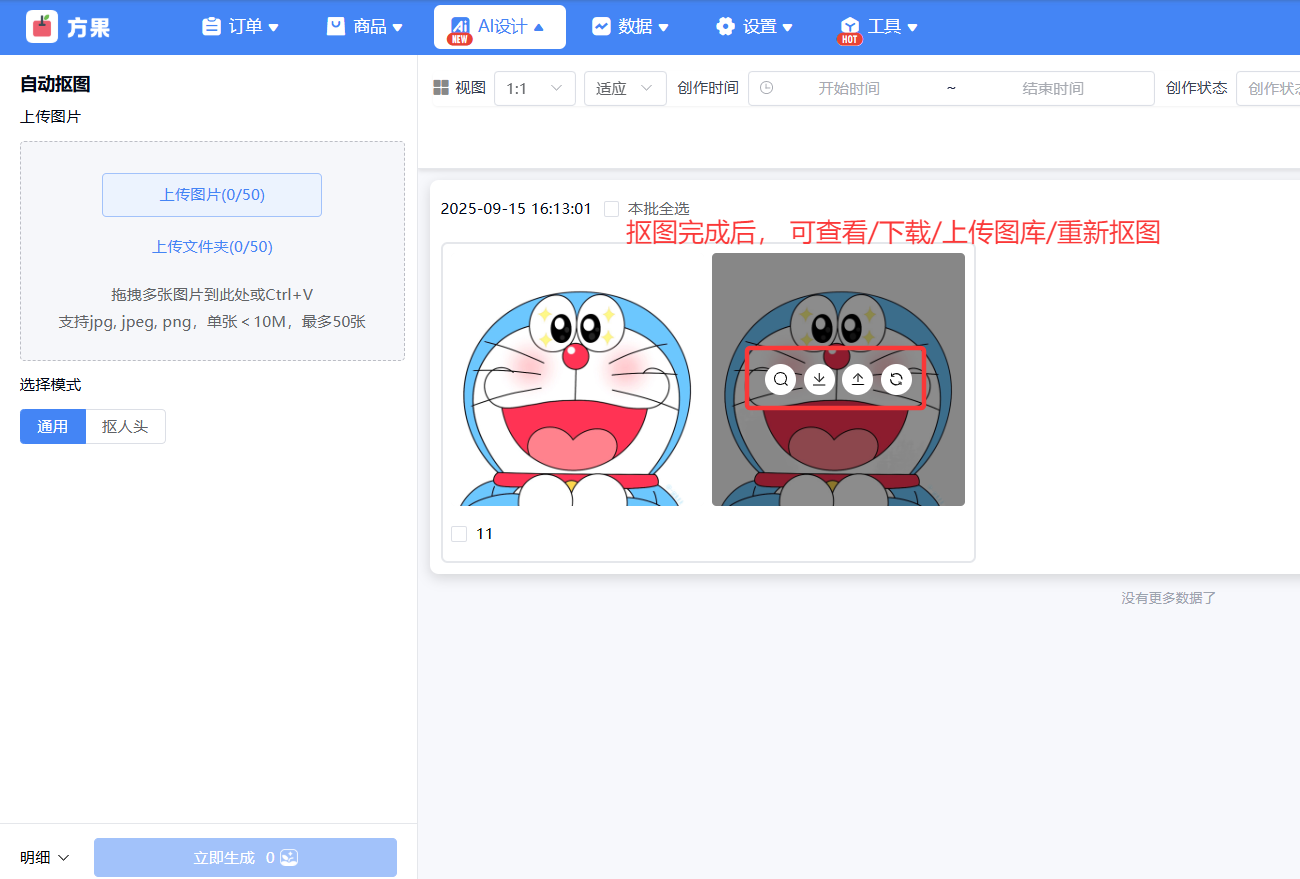Select the 通用 mode
The width and height of the screenshot is (1300, 879).
[x=53, y=426]
